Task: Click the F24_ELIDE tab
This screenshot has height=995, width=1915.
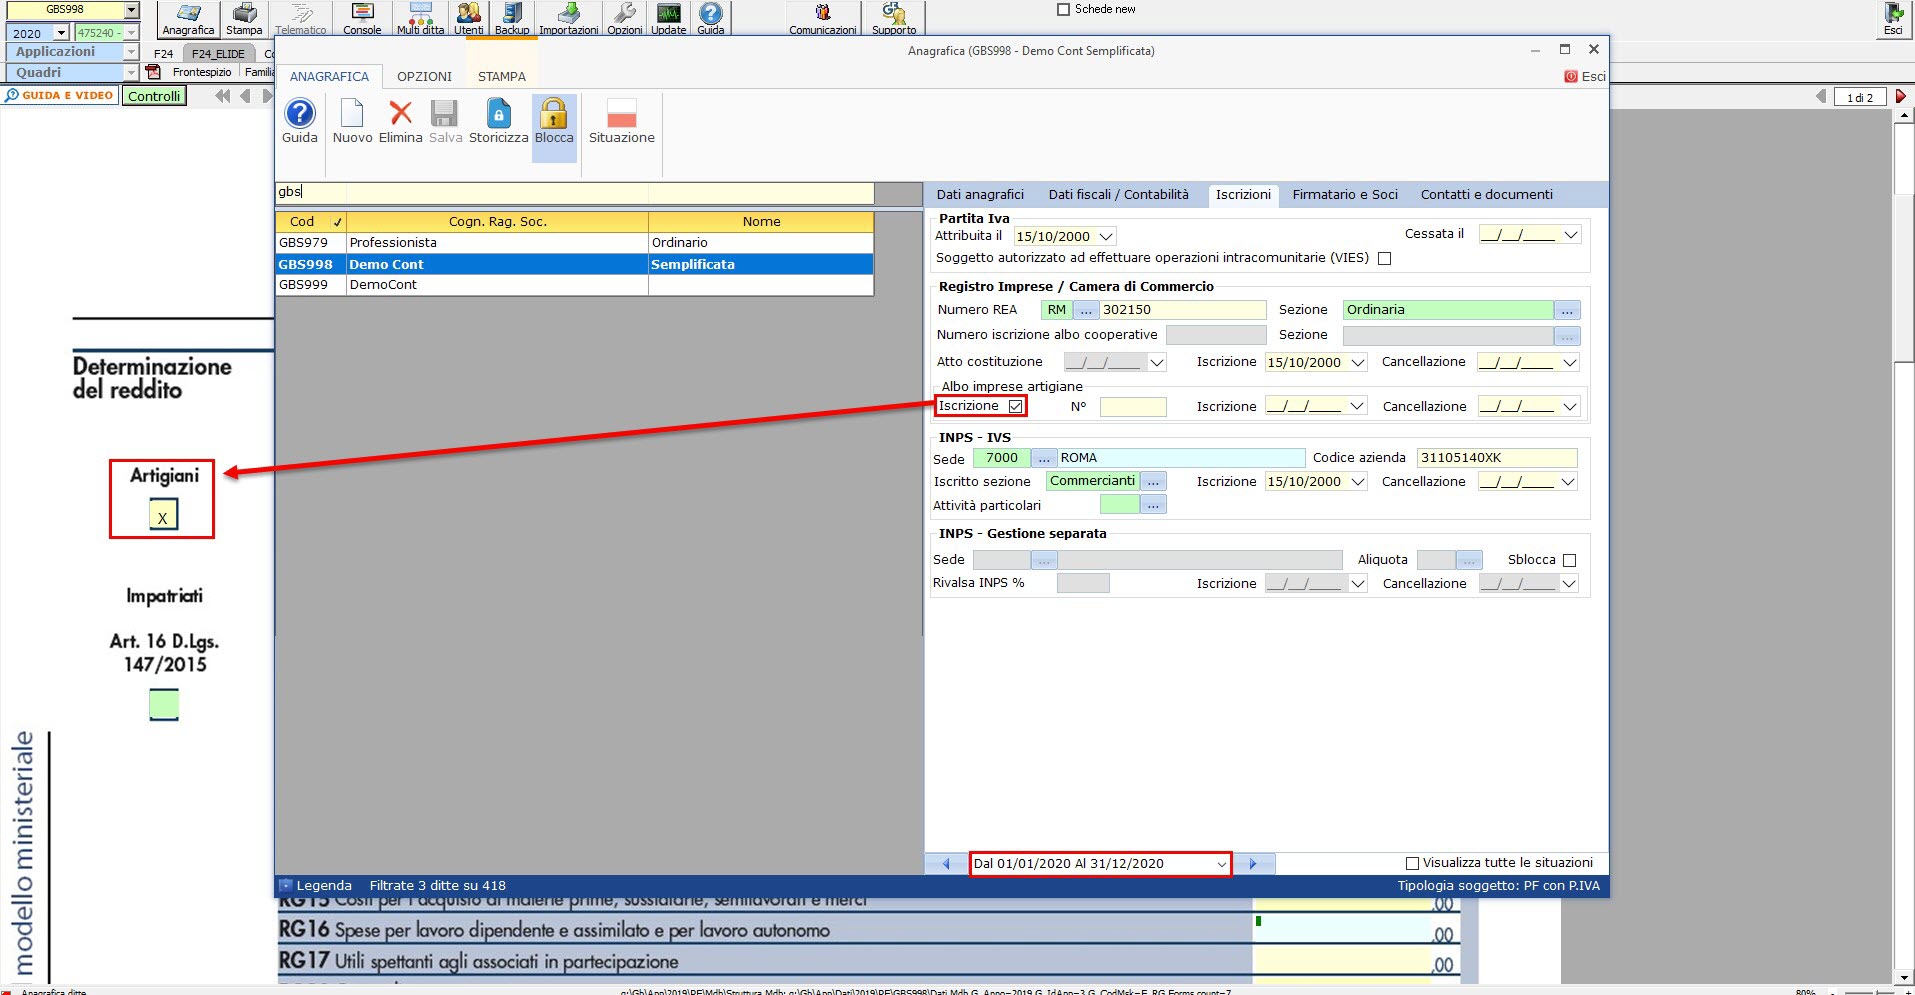Action: coord(218,54)
